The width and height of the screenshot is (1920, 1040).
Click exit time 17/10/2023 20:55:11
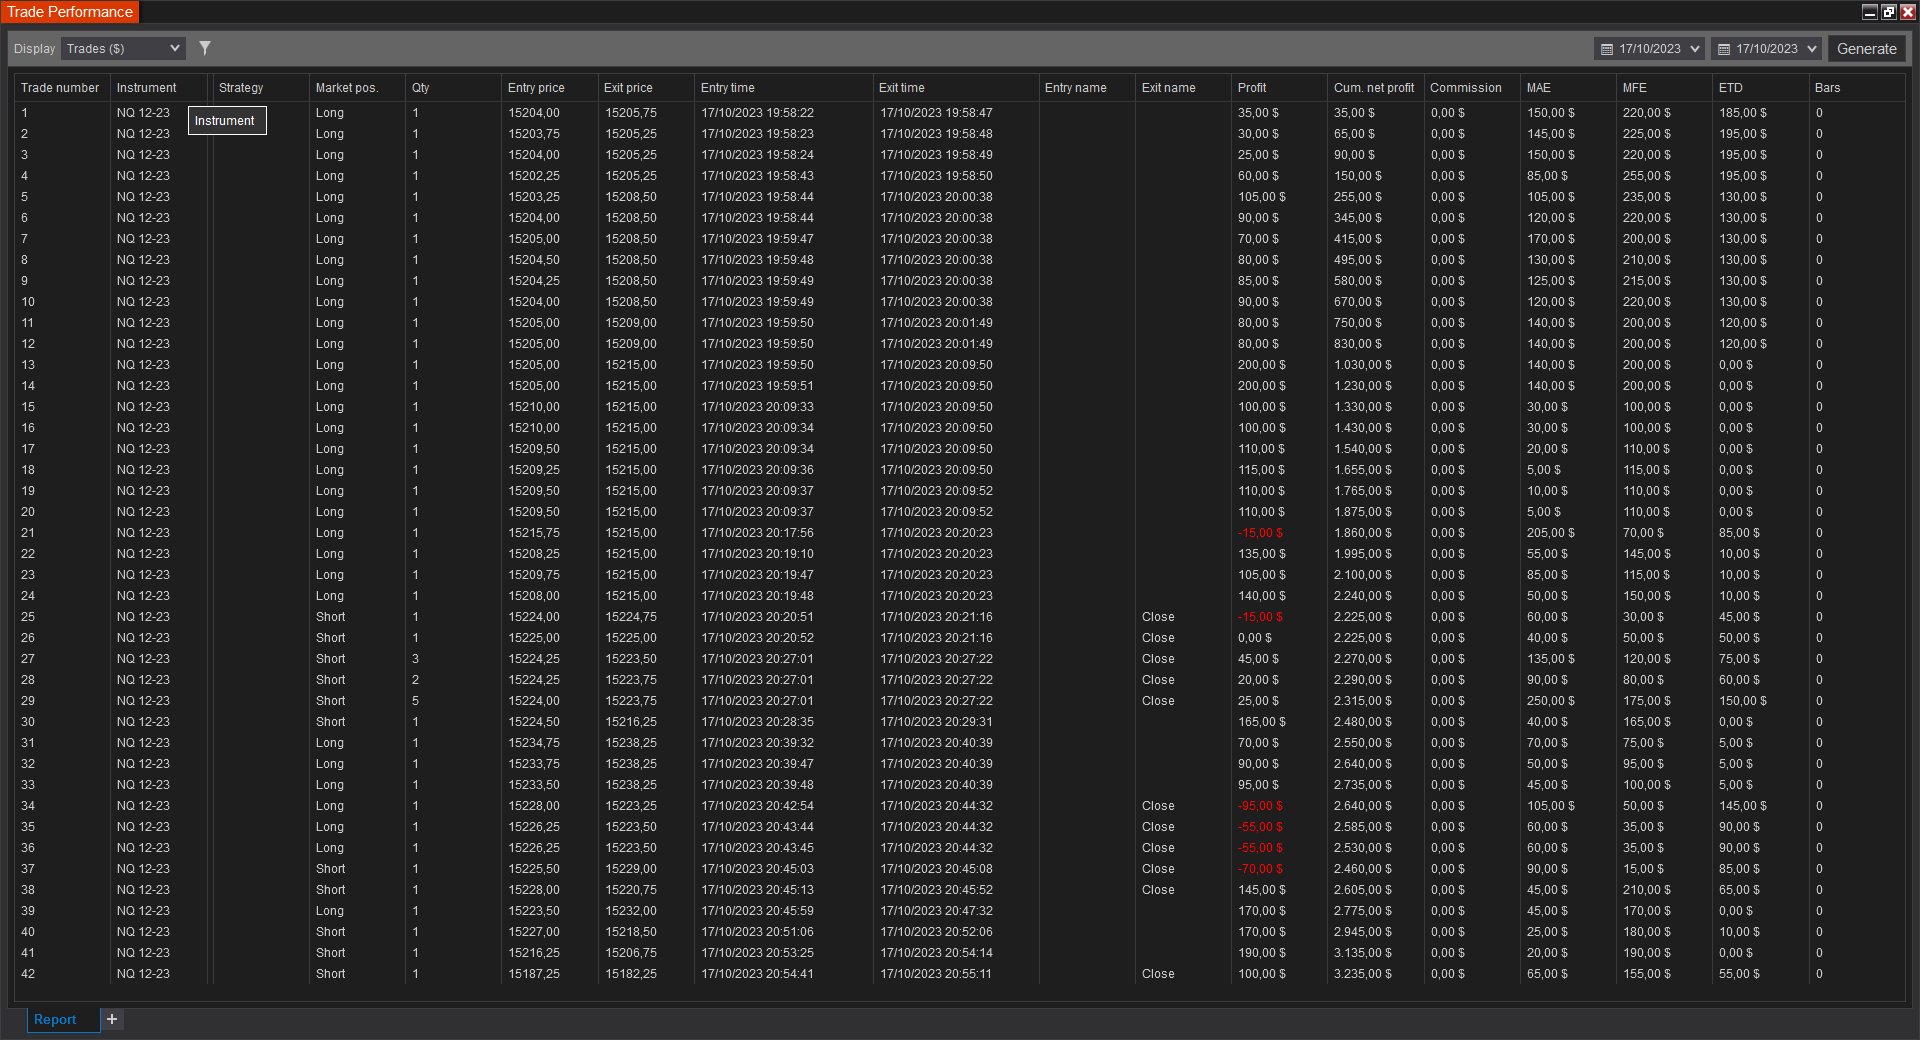click(936, 974)
